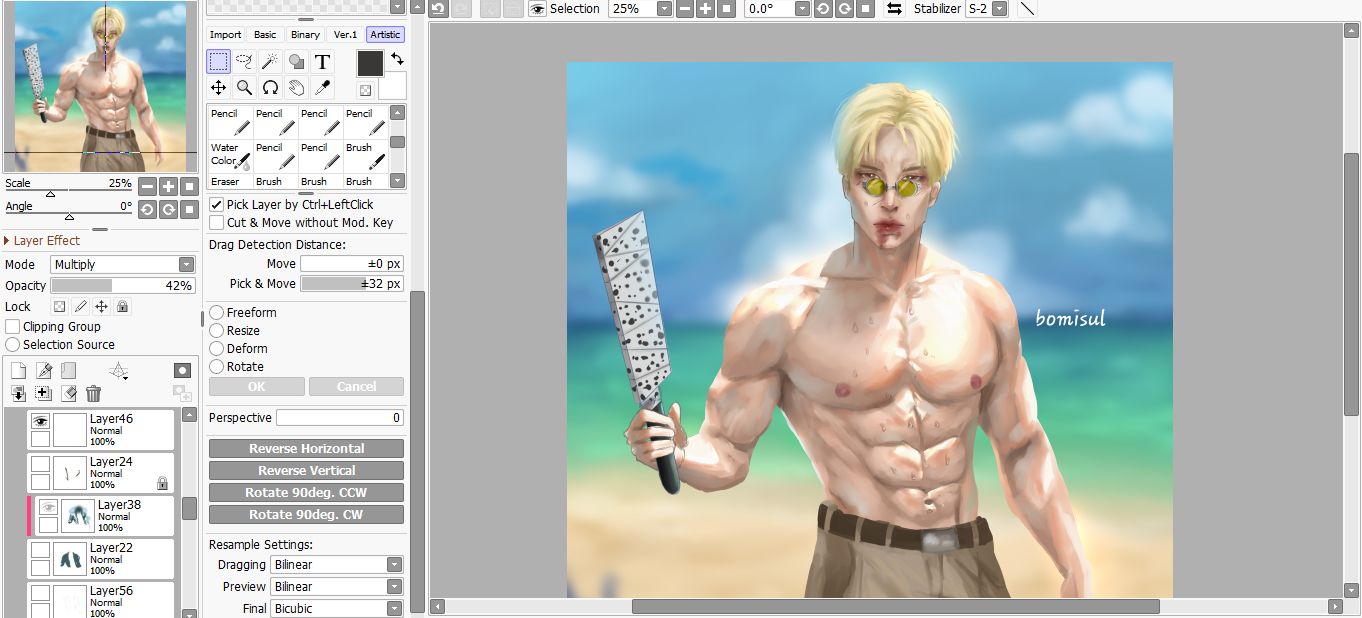The width and height of the screenshot is (1362, 618).
Task: Select the Zoom magnifier tool
Action: coord(244,88)
